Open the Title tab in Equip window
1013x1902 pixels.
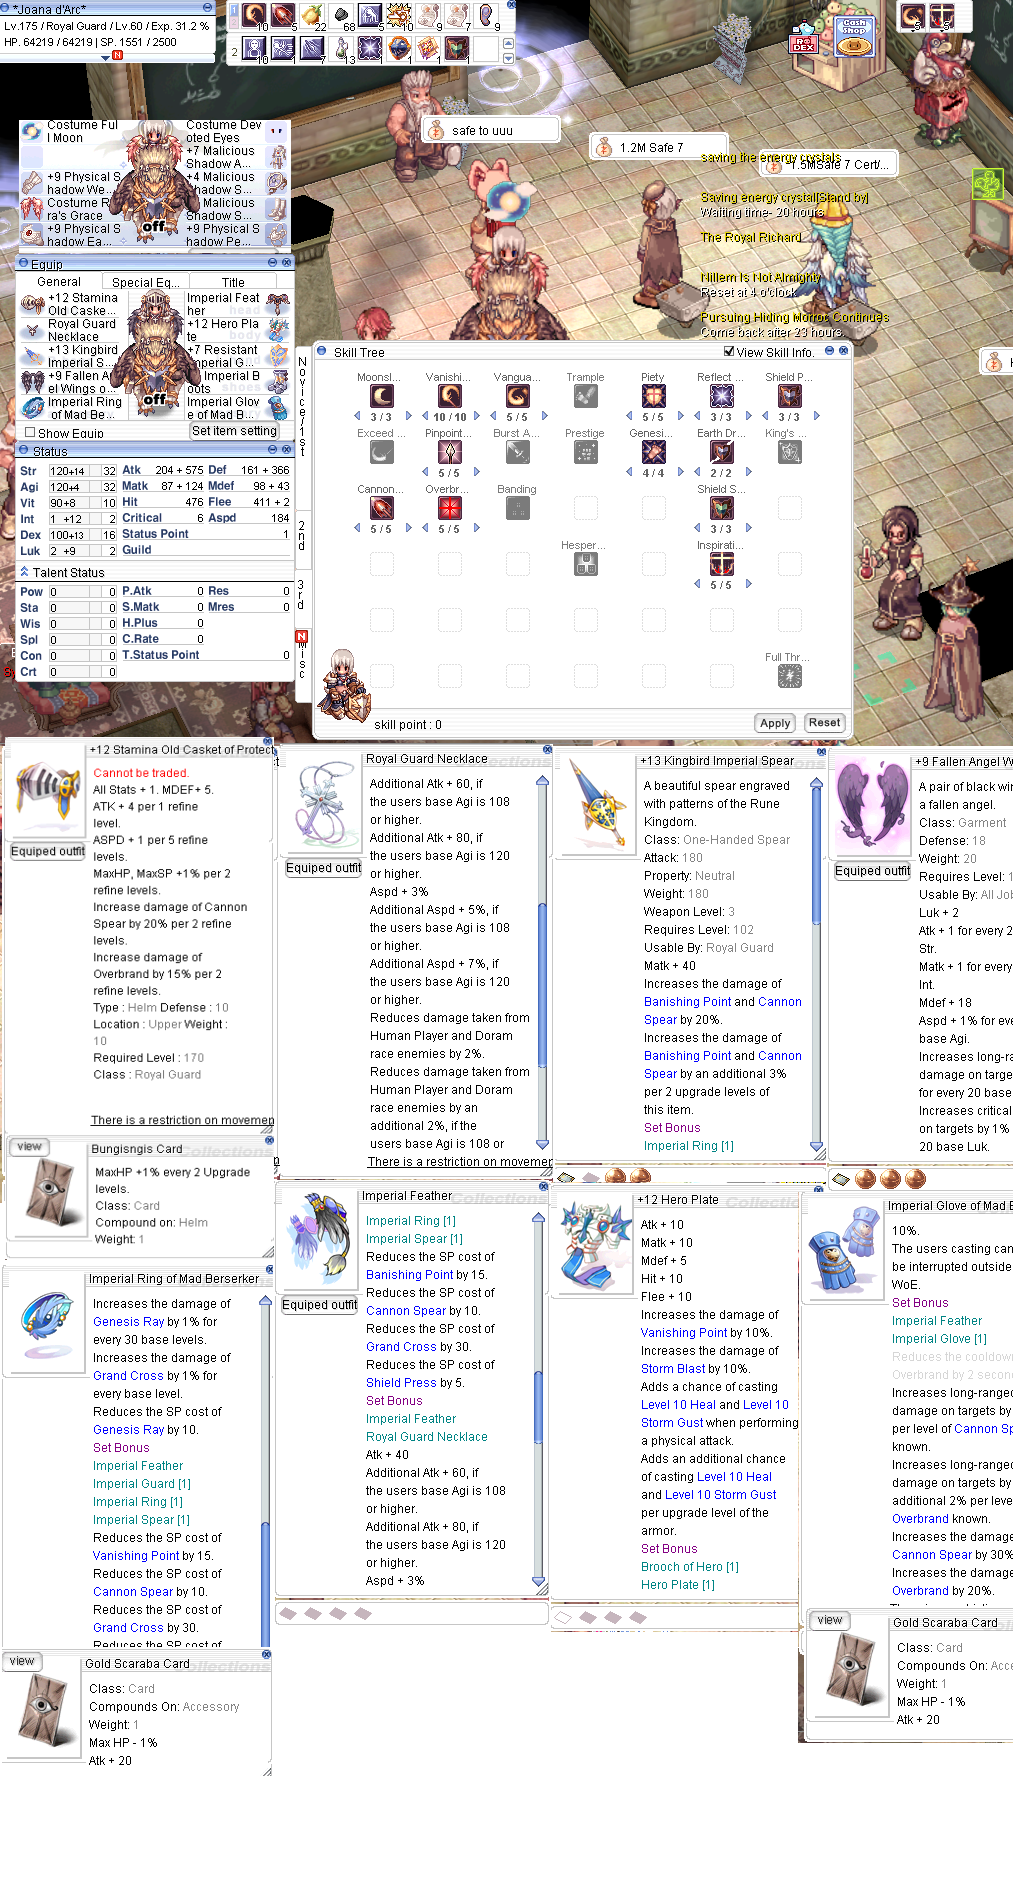pos(233,282)
